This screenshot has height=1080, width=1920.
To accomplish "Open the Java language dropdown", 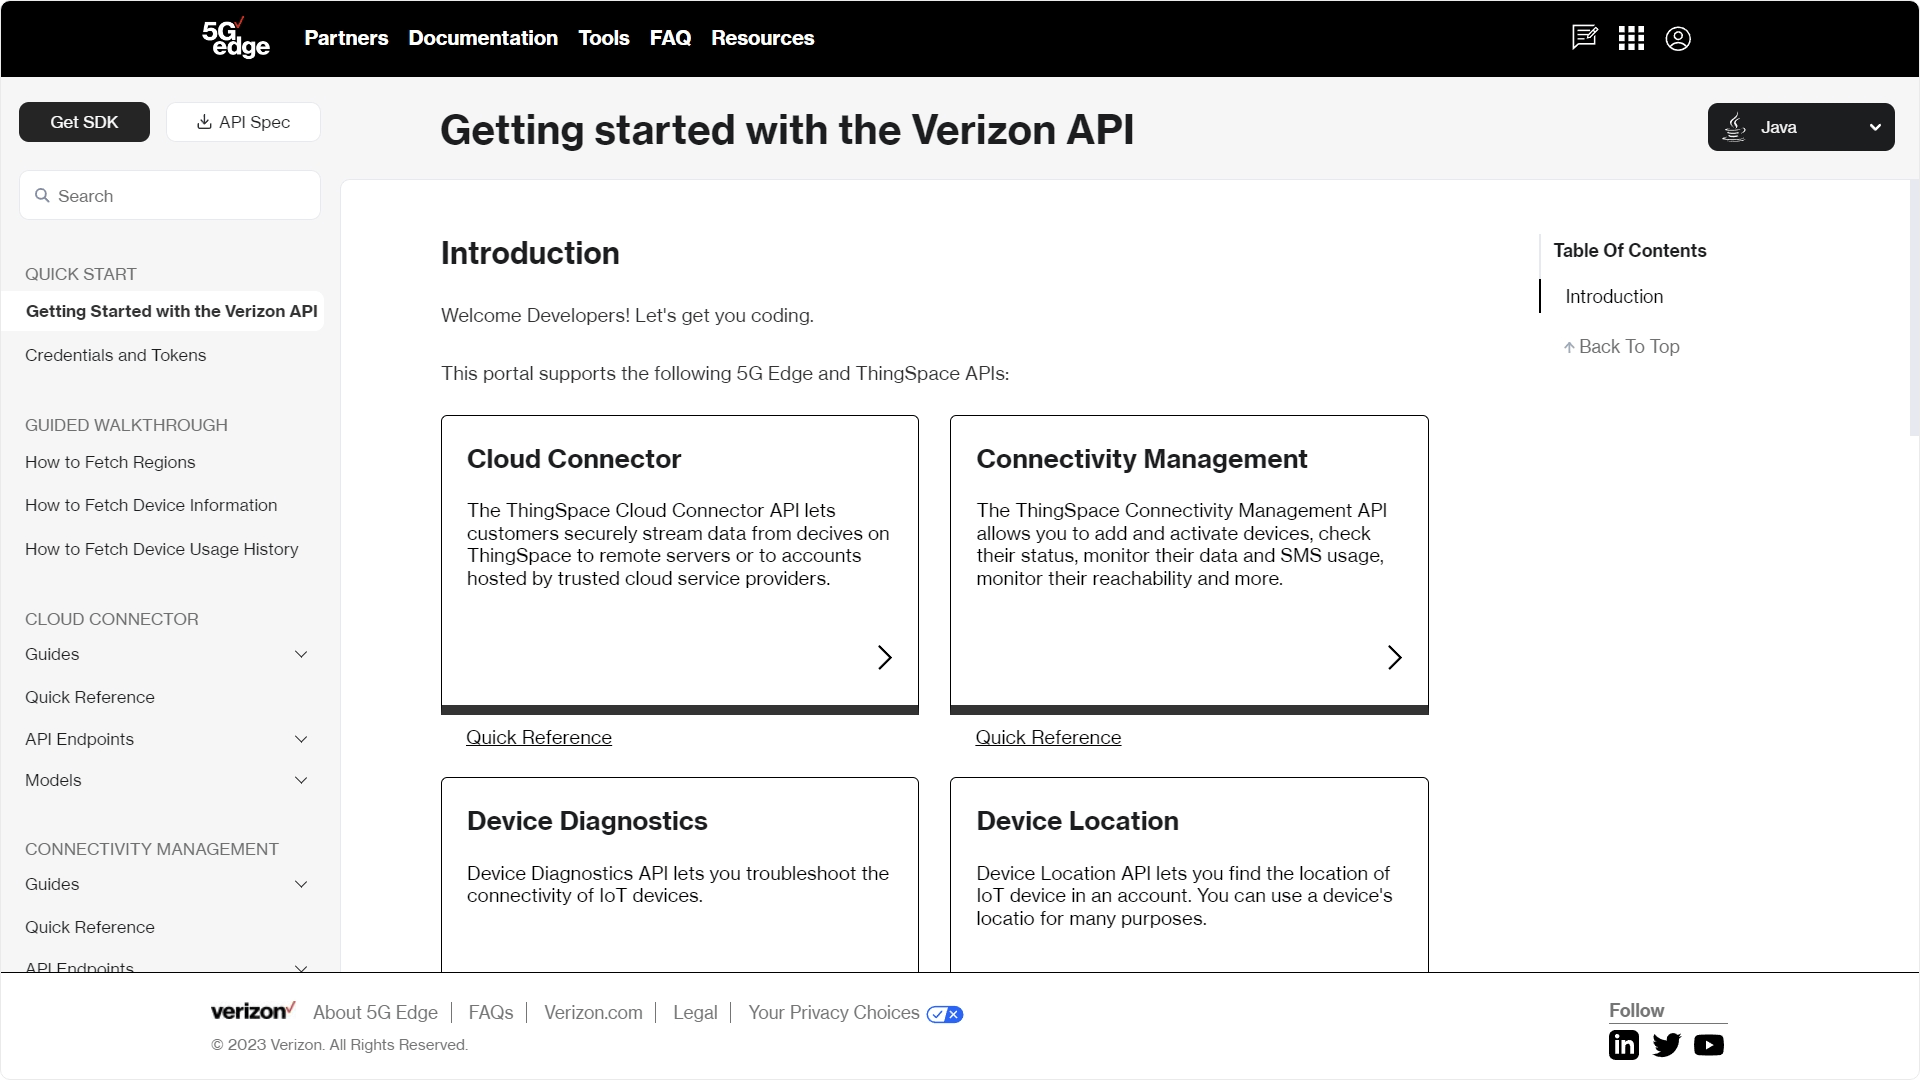I will pyautogui.click(x=1801, y=127).
